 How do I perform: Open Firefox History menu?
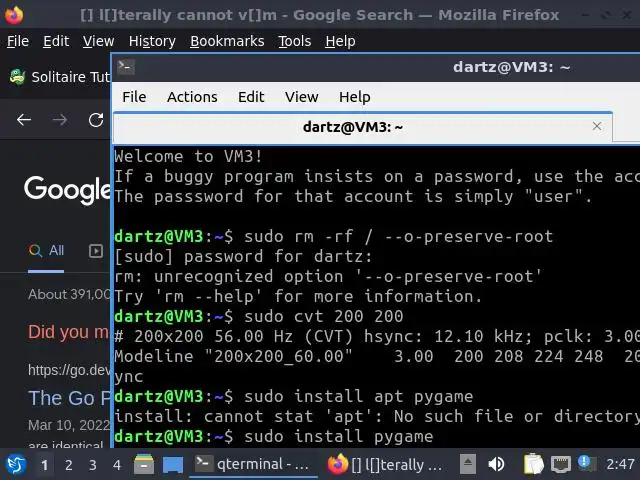click(x=152, y=41)
